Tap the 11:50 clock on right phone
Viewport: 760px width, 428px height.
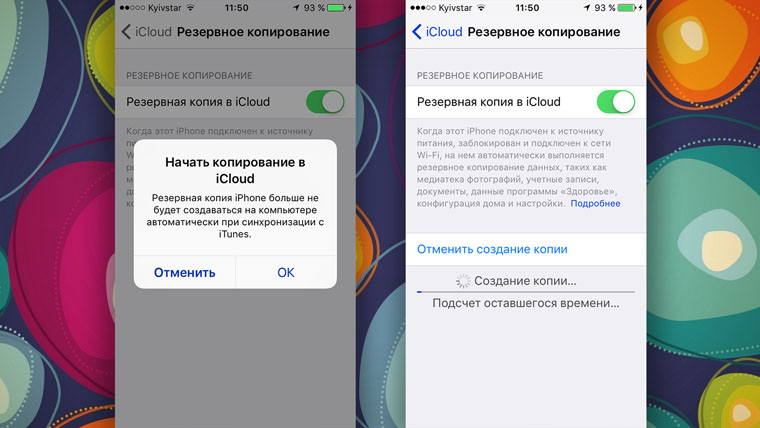pos(527,8)
